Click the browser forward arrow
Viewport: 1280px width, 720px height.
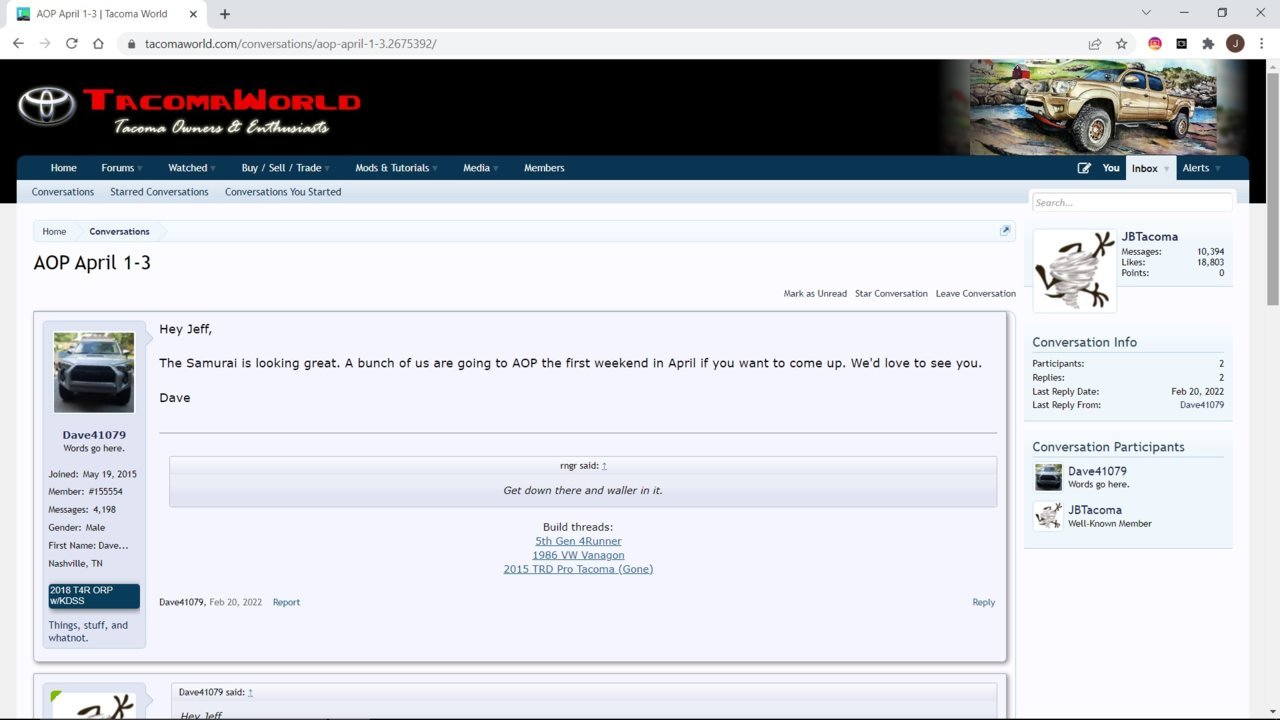click(x=45, y=44)
